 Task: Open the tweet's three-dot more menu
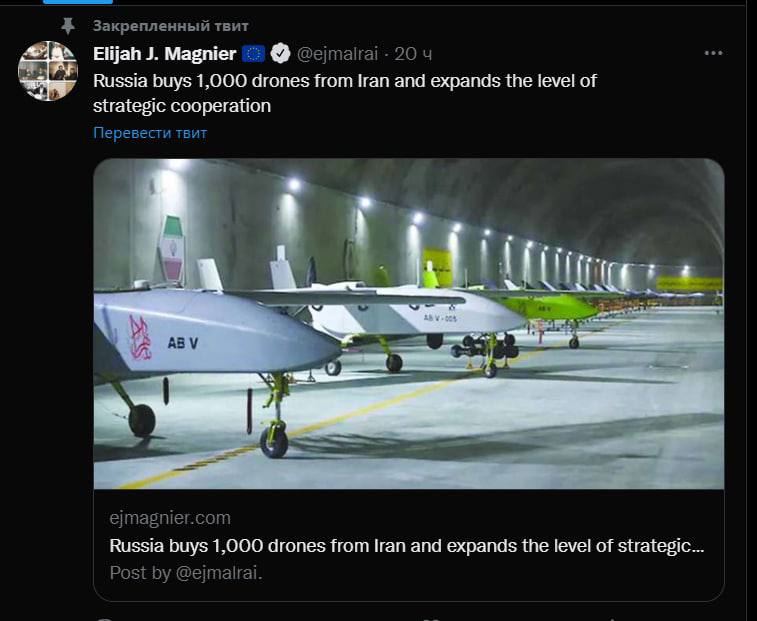(x=712, y=53)
